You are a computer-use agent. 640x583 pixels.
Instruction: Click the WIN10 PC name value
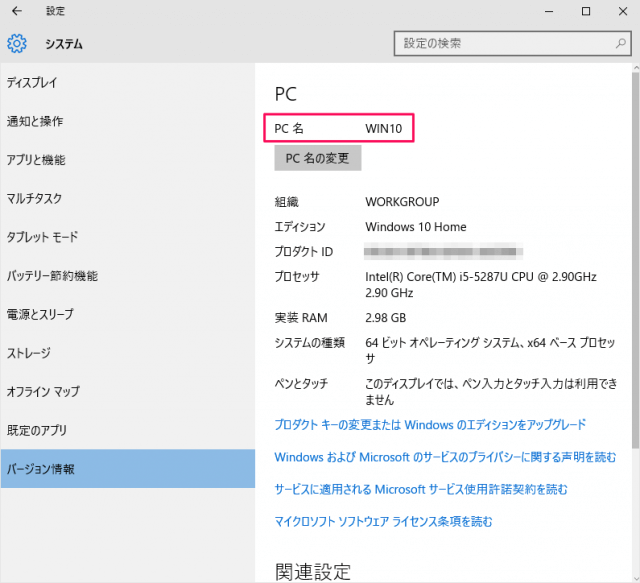click(x=384, y=129)
